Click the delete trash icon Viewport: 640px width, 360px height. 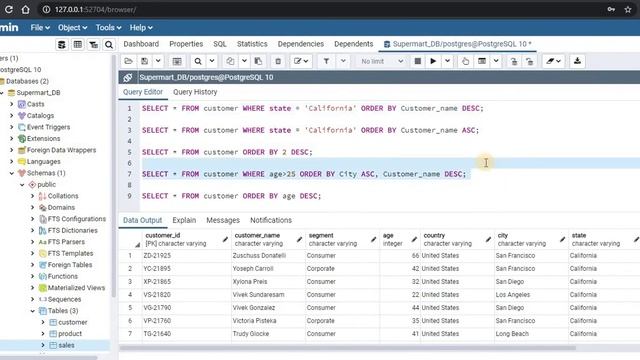pos(278,61)
